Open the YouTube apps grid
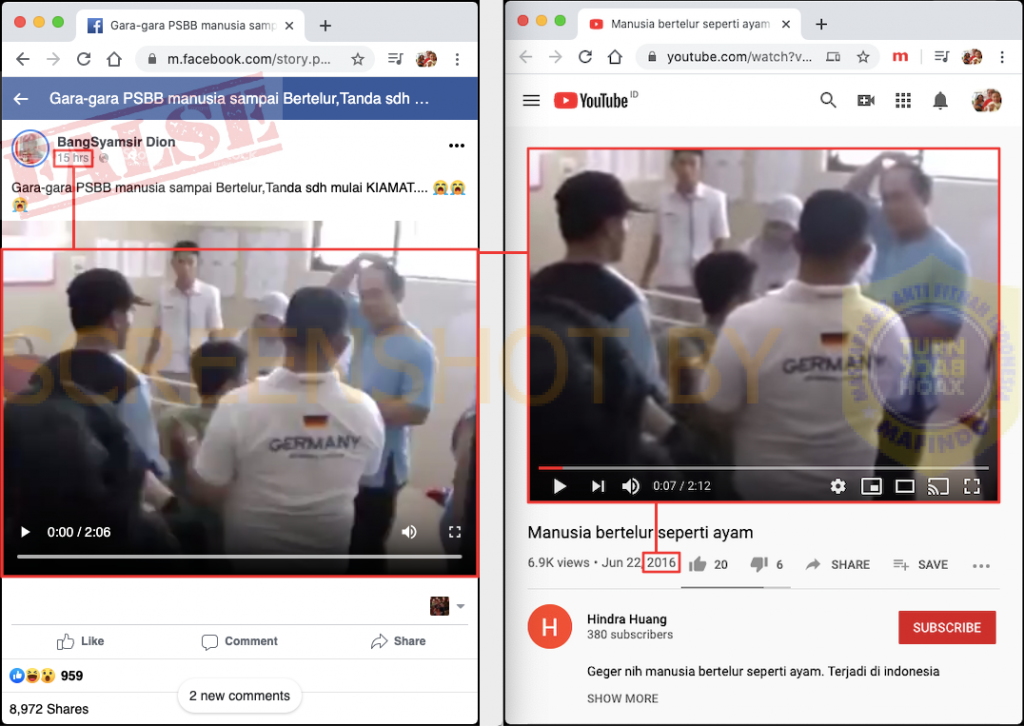The image size is (1024, 726). (903, 101)
